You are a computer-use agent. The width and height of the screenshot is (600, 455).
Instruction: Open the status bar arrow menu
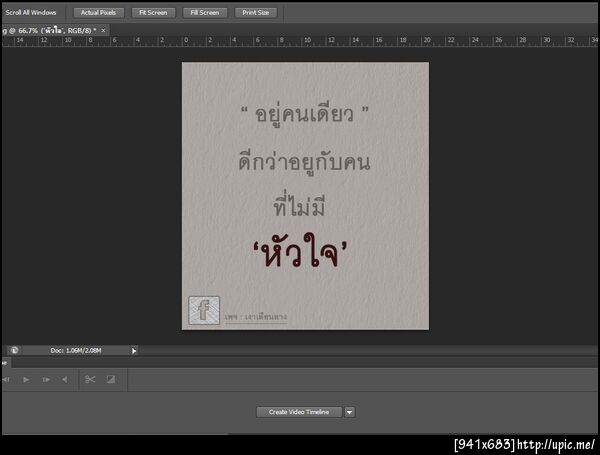click(x=134, y=351)
